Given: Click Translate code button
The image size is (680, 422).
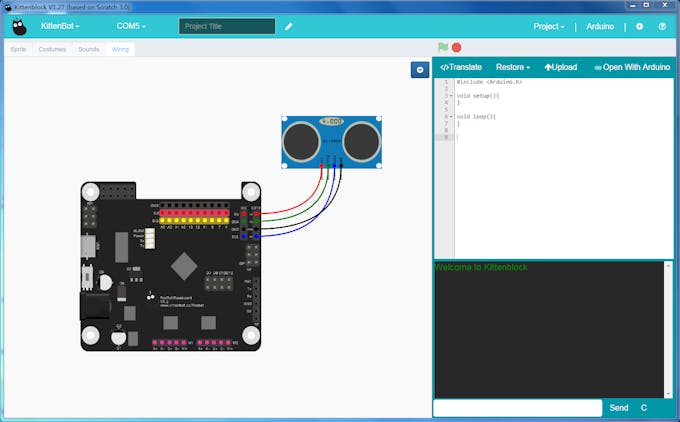Looking at the screenshot, I should coord(461,67).
